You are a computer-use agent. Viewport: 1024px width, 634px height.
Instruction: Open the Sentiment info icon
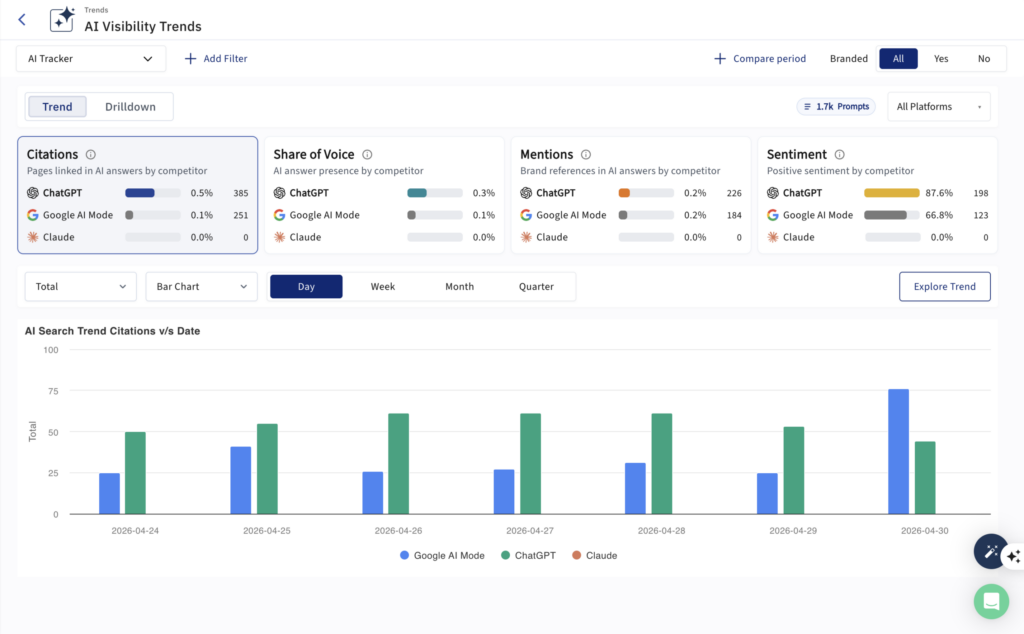840,155
